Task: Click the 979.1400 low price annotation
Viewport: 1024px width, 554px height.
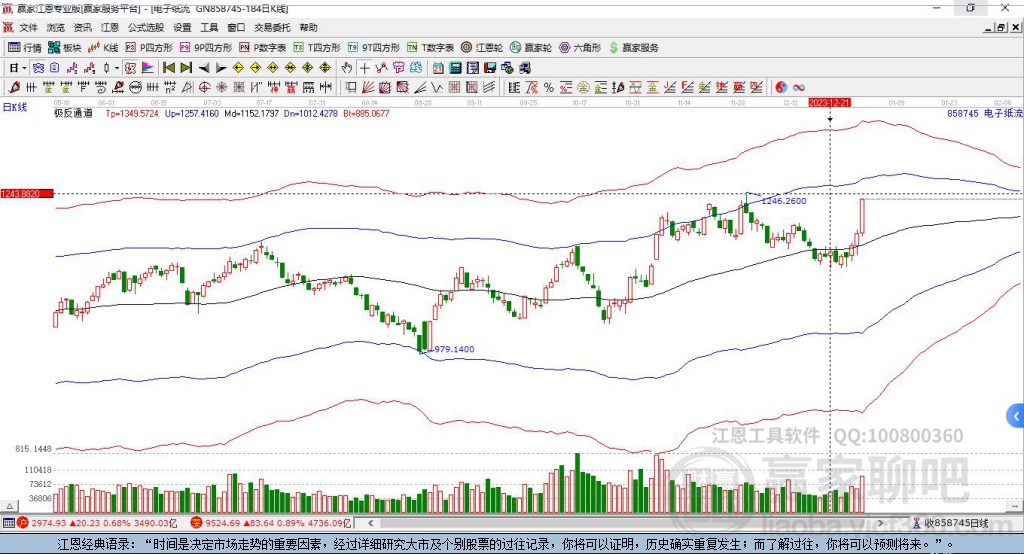Action: 454,350
